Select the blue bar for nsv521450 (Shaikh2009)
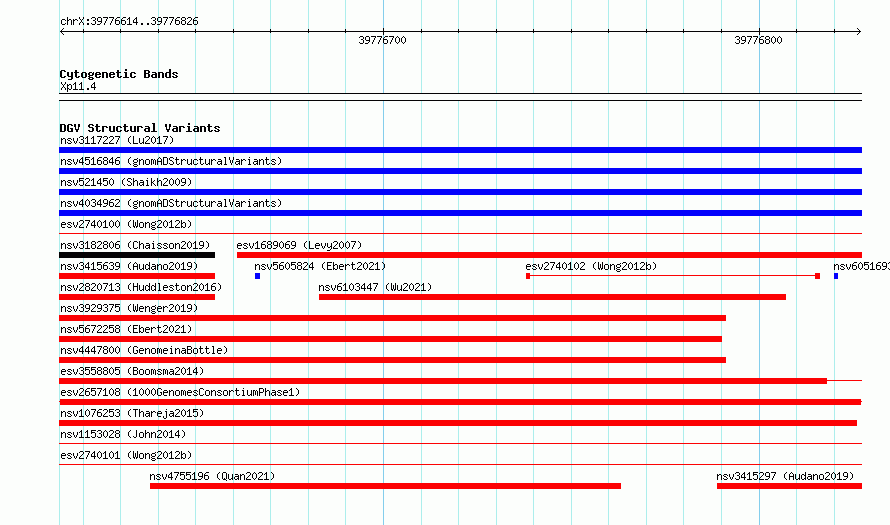890x525 pixels. 460,192
